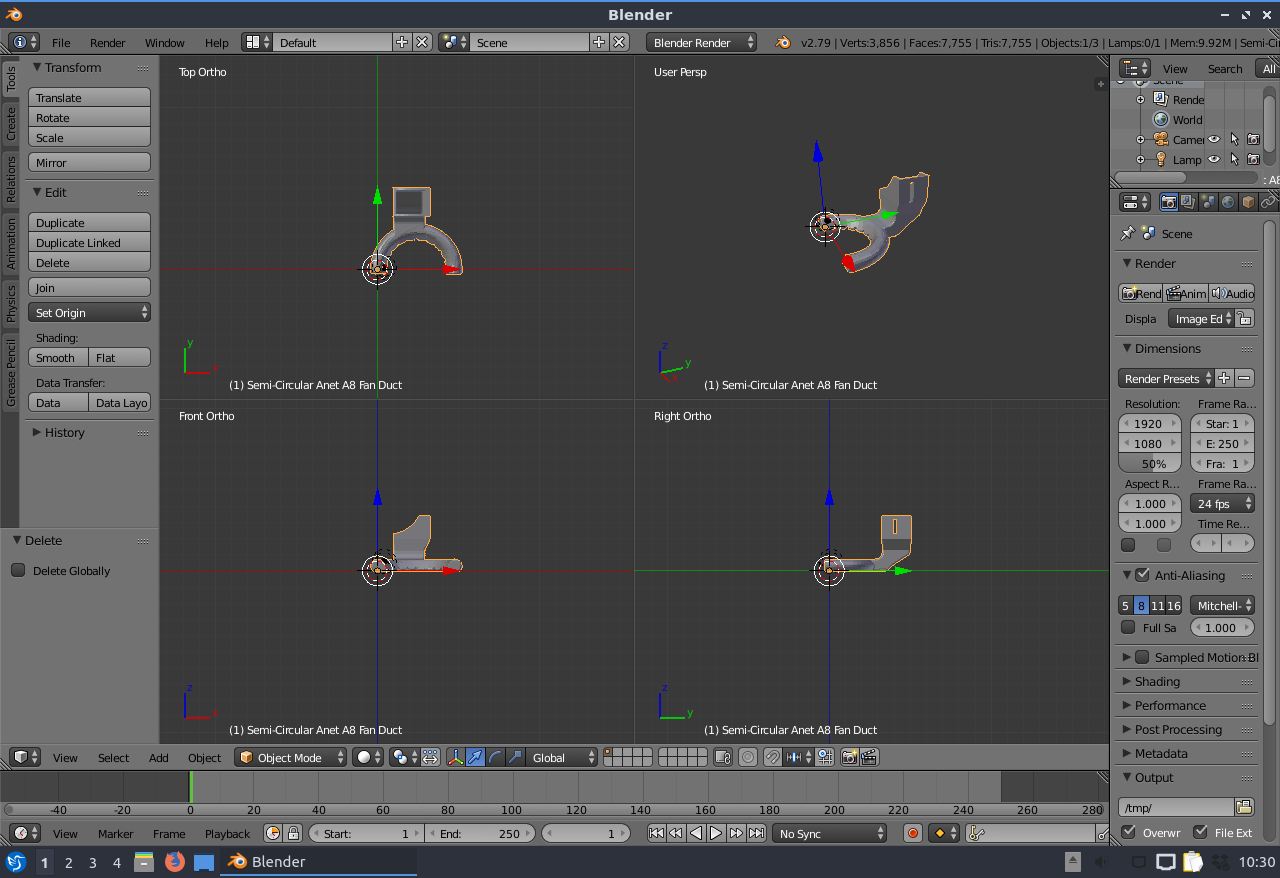Toggle the 3D manipulator widget
The image size is (1280, 878).
[x=455, y=757]
